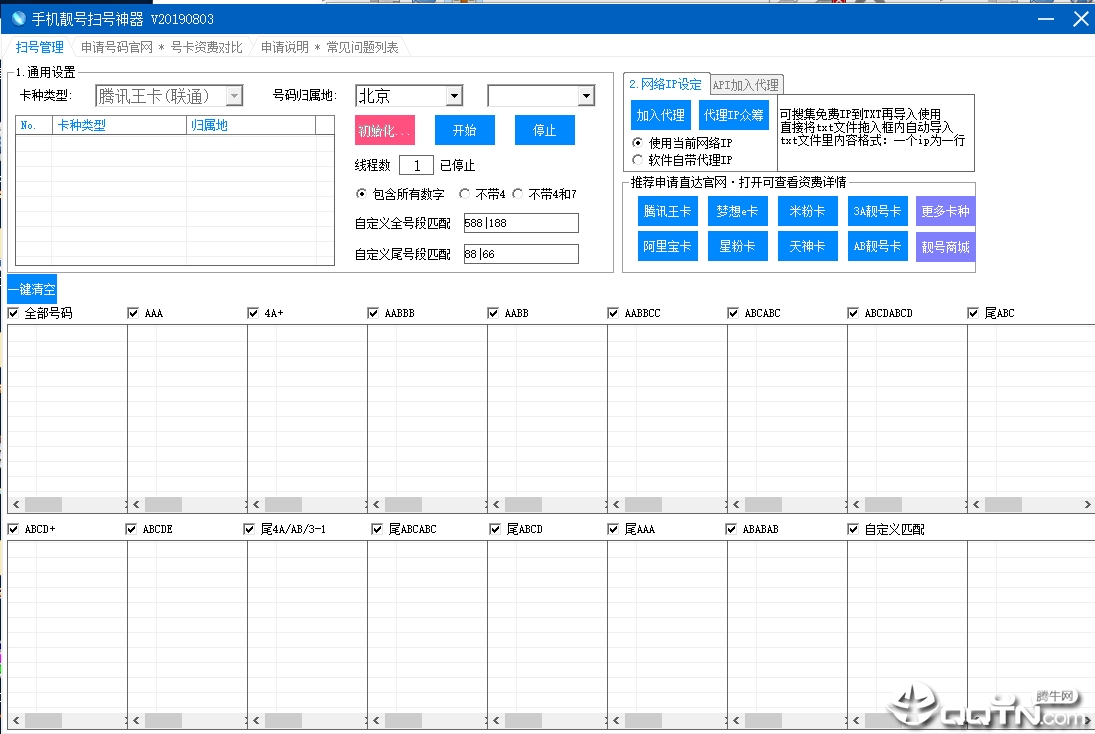1095x734 pixels.
Task: Select the API加入代理 tab
Action: [746, 85]
